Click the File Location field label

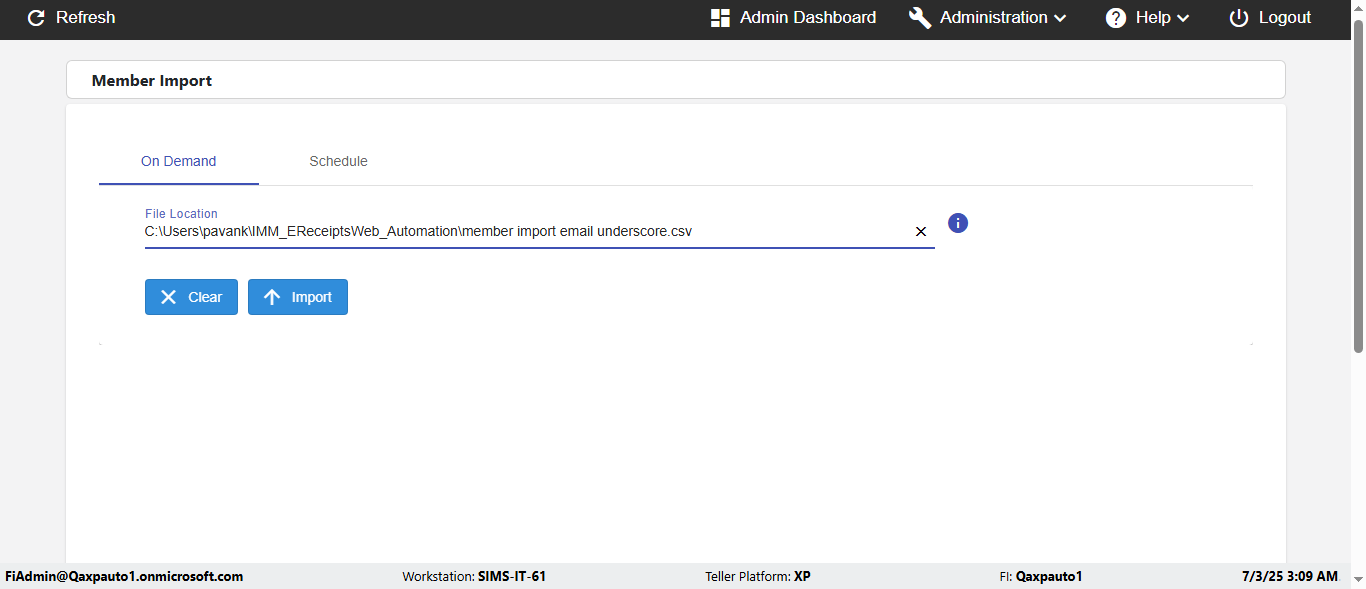(181, 214)
